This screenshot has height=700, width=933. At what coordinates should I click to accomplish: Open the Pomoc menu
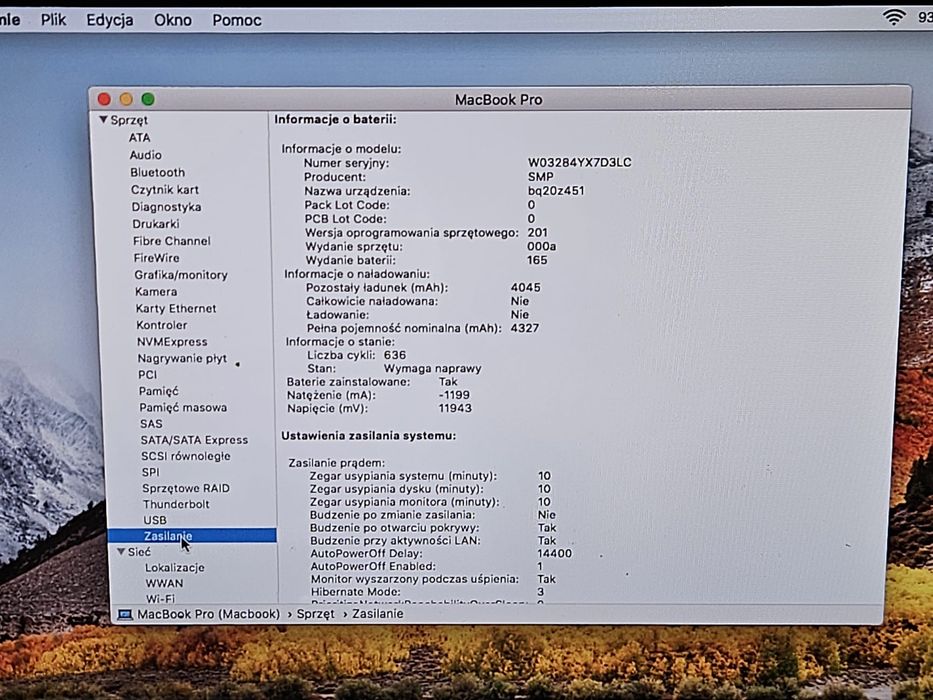[x=237, y=20]
